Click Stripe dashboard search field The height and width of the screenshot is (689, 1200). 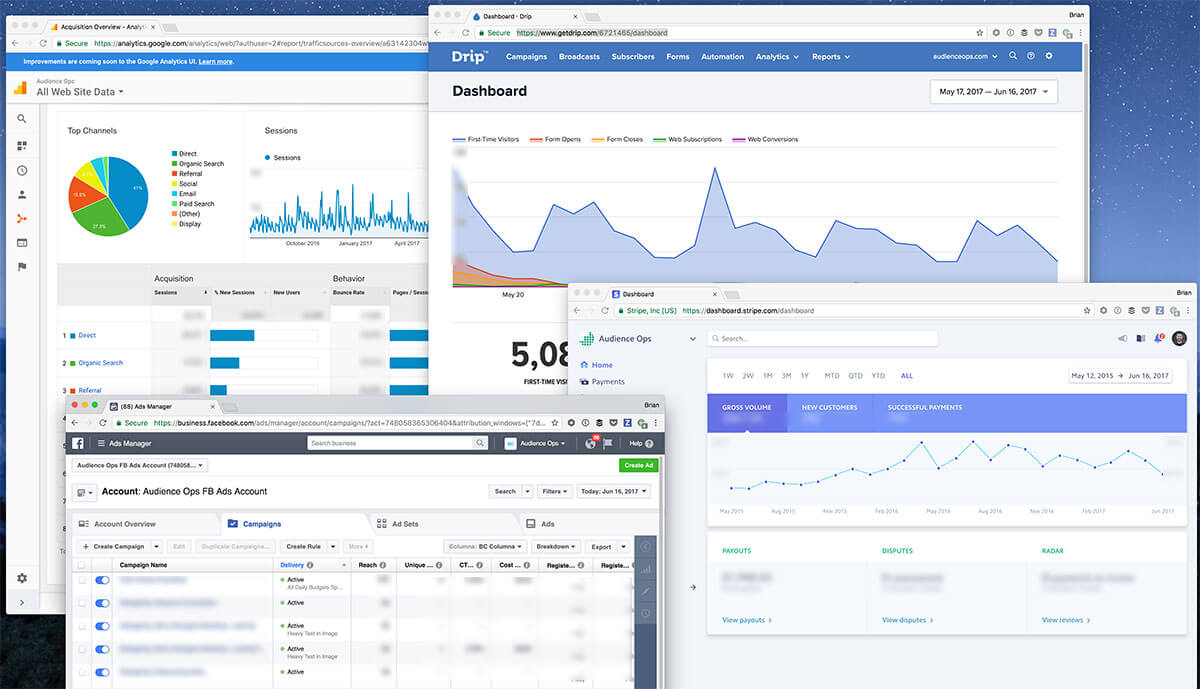pos(822,339)
